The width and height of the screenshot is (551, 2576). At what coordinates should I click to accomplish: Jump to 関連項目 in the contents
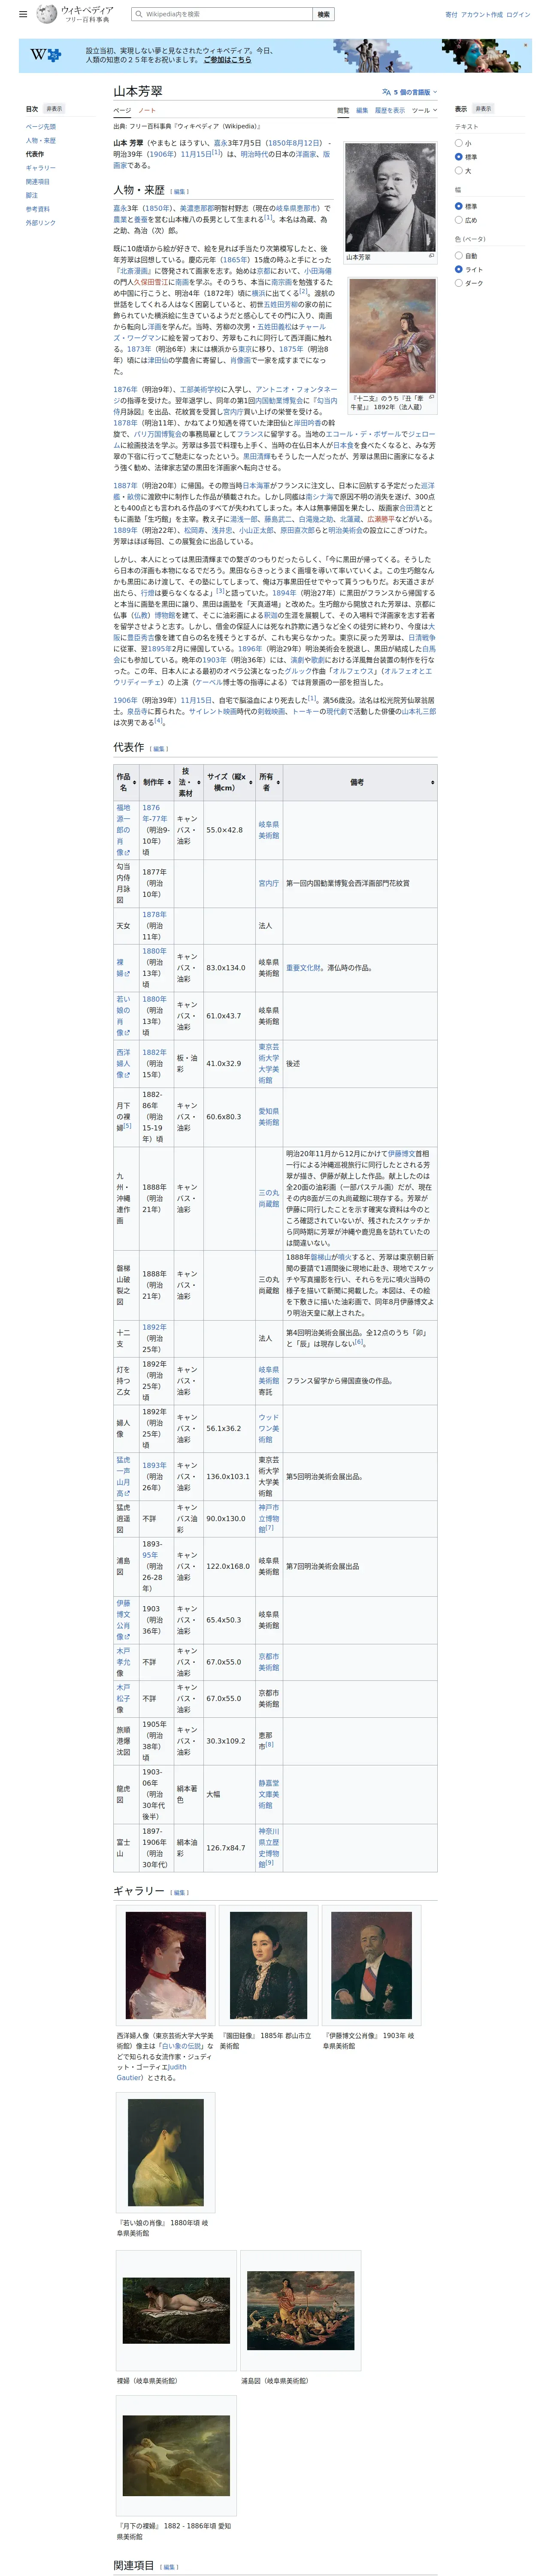[38, 182]
